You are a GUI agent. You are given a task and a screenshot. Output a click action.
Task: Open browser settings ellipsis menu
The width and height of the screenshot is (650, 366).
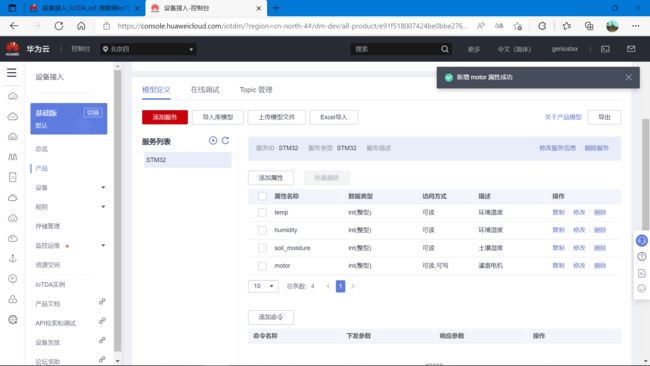635,26
